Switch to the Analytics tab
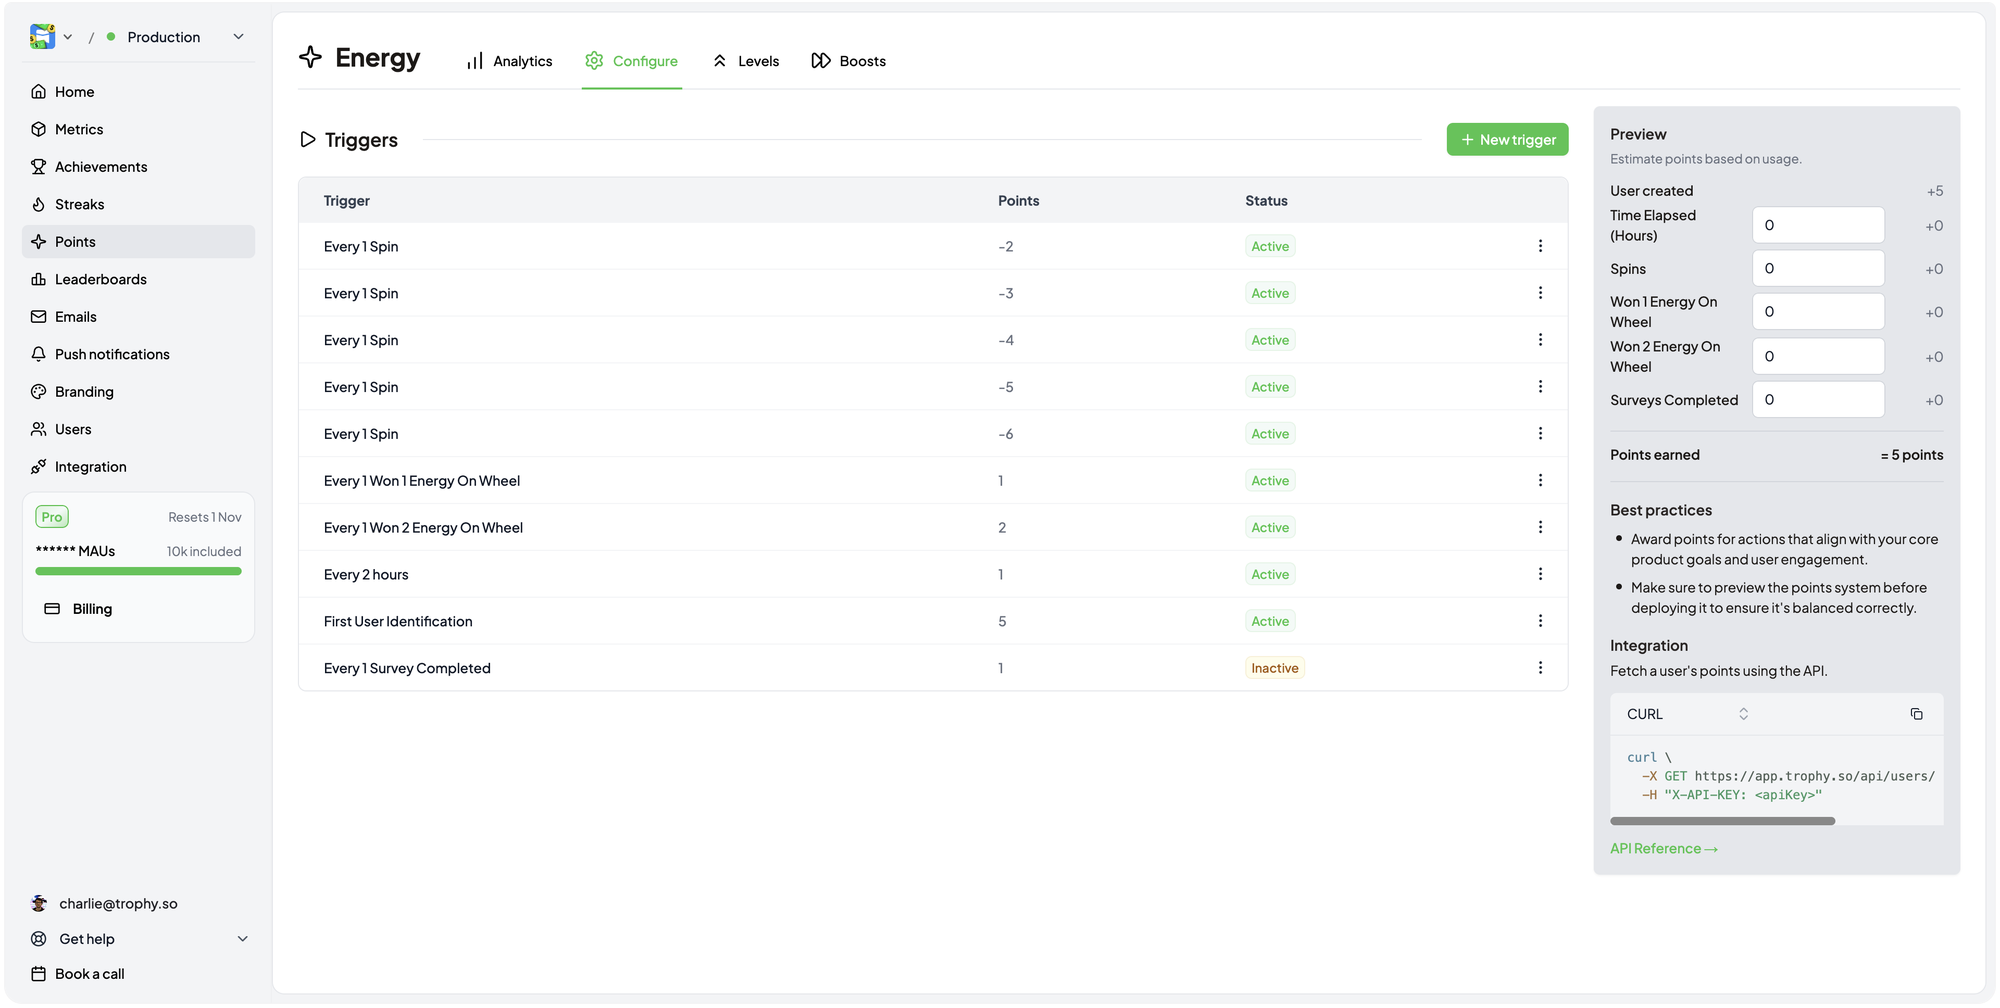 pyautogui.click(x=509, y=61)
